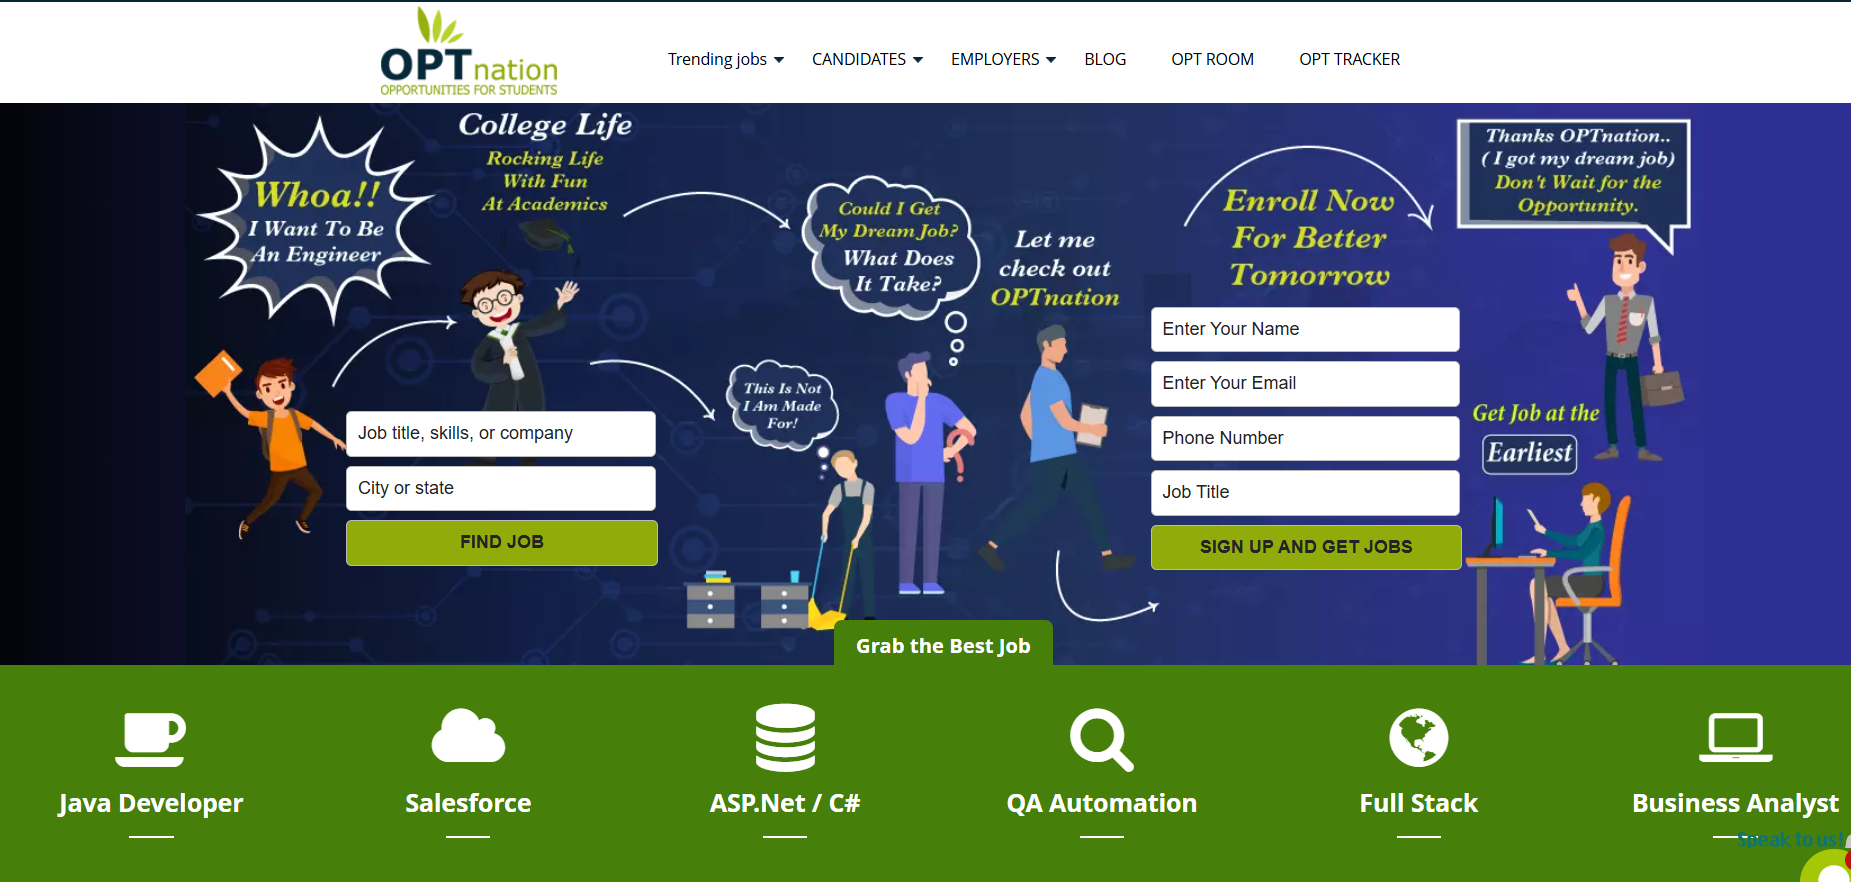1851x882 pixels.
Task: Open Salesforce jobs link
Action: pyautogui.click(x=468, y=803)
